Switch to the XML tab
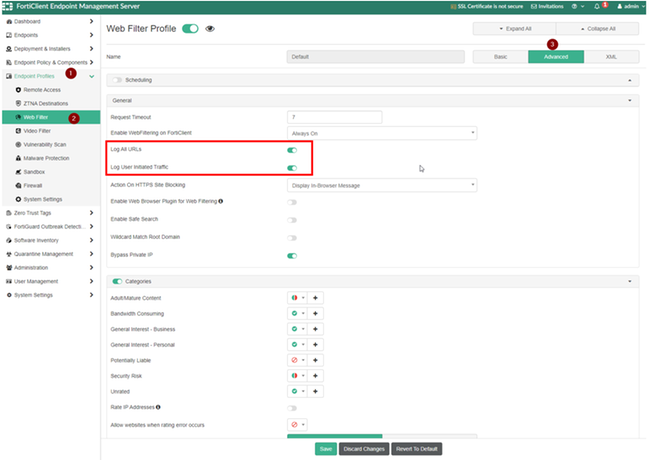 [611, 57]
